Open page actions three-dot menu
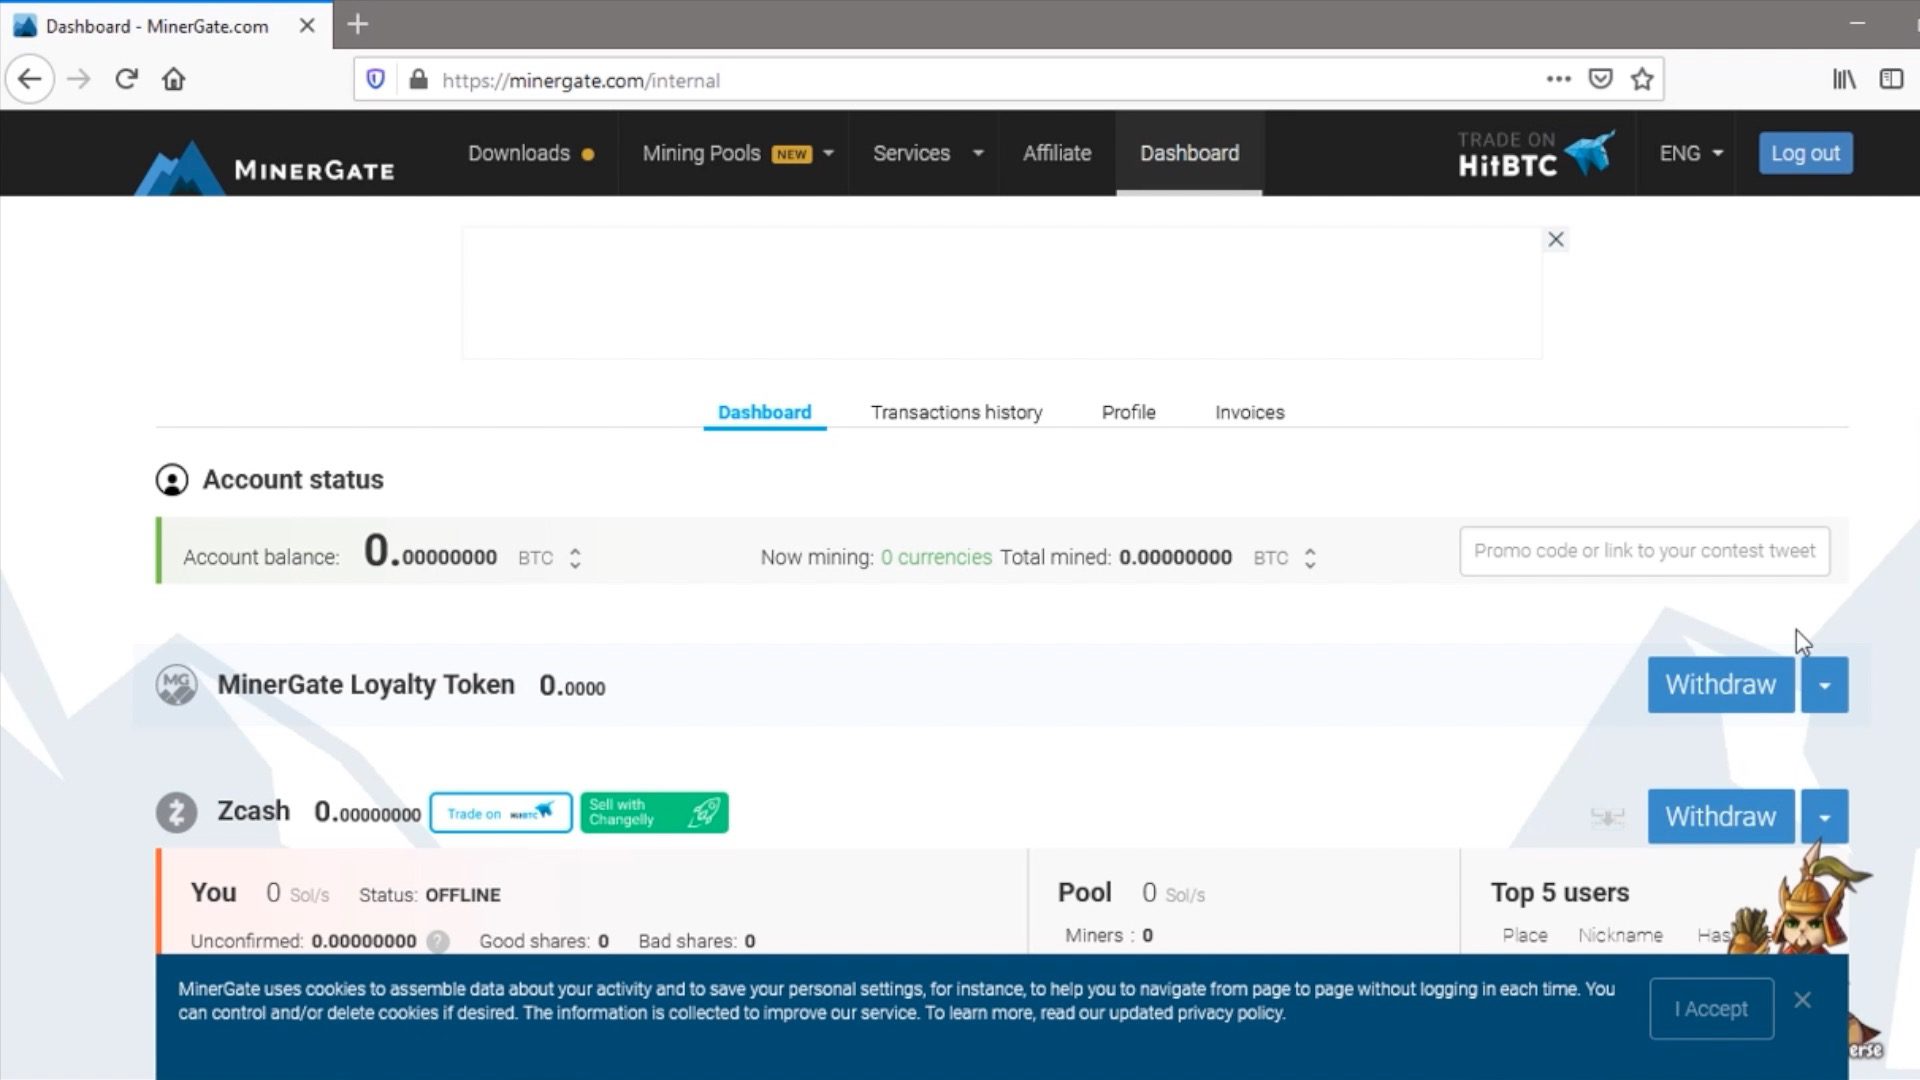The width and height of the screenshot is (1920, 1080). point(1558,79)
